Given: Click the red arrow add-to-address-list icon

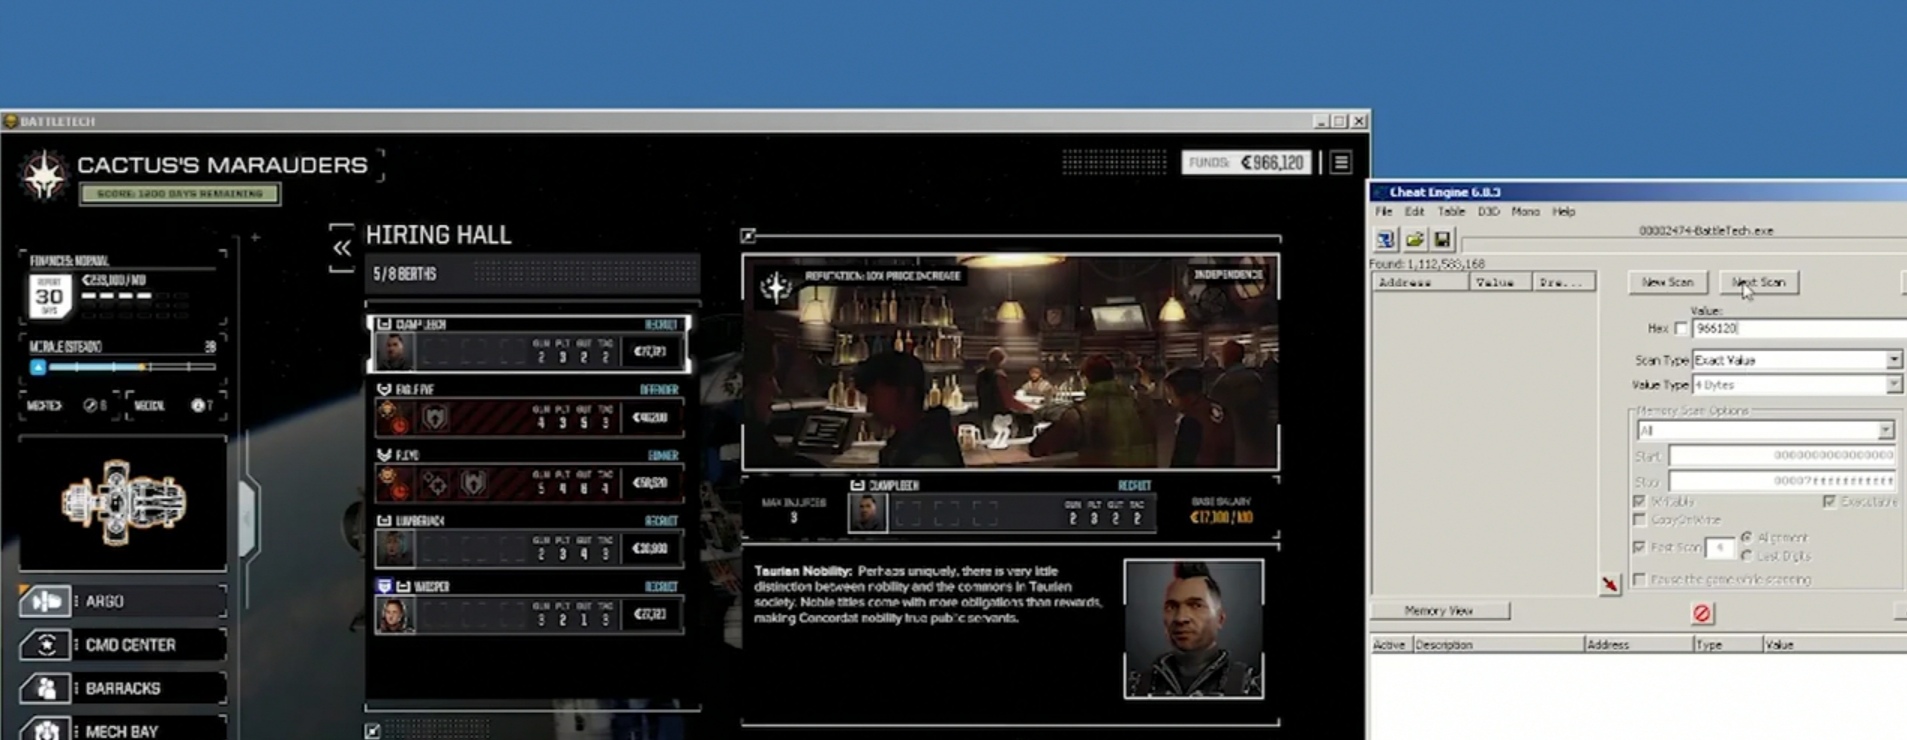Looking at the screenshot, I should point(1609,584).
